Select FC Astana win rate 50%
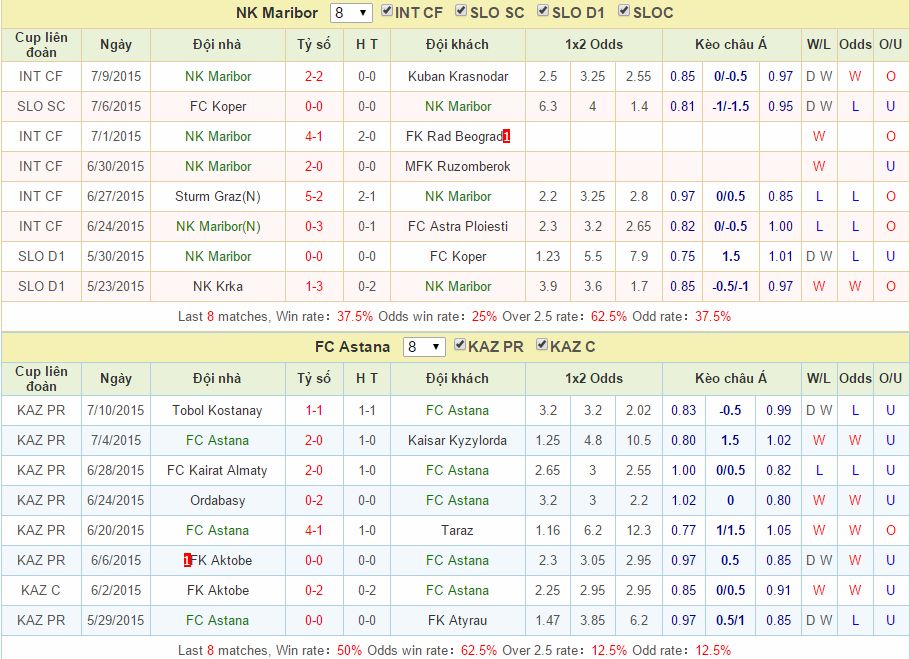Screen dimensions: 910x659 [x=349, y=651]
